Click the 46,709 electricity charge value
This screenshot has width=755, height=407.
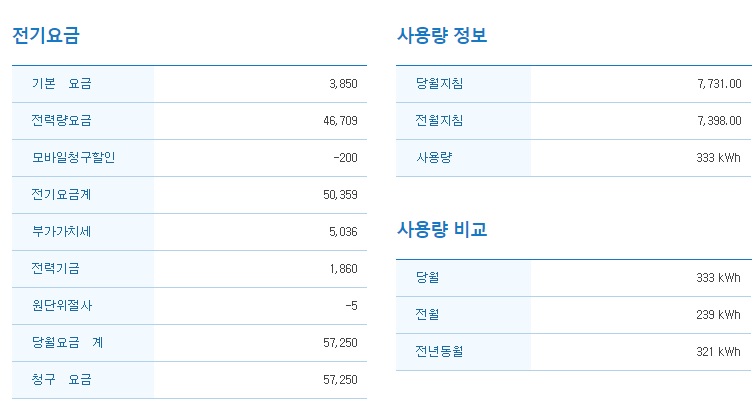pos(340,121)
